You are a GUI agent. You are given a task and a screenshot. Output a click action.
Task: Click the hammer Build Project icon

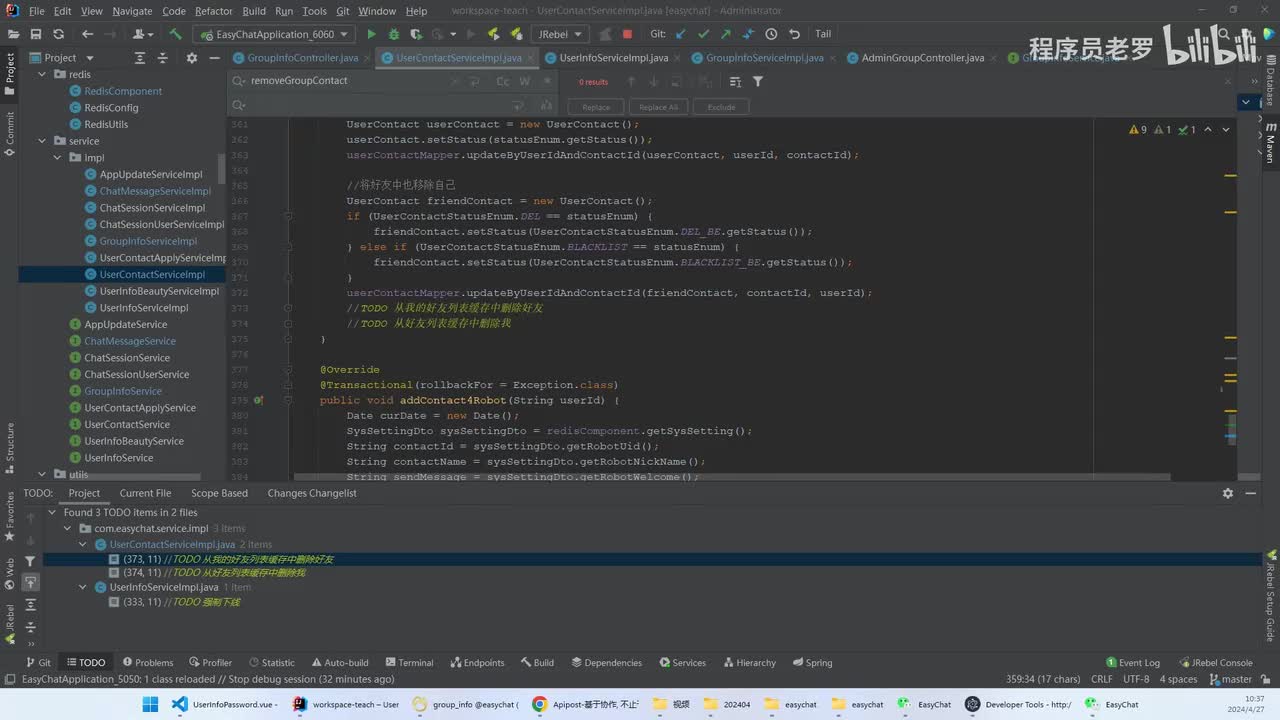[x=175, y=34]
